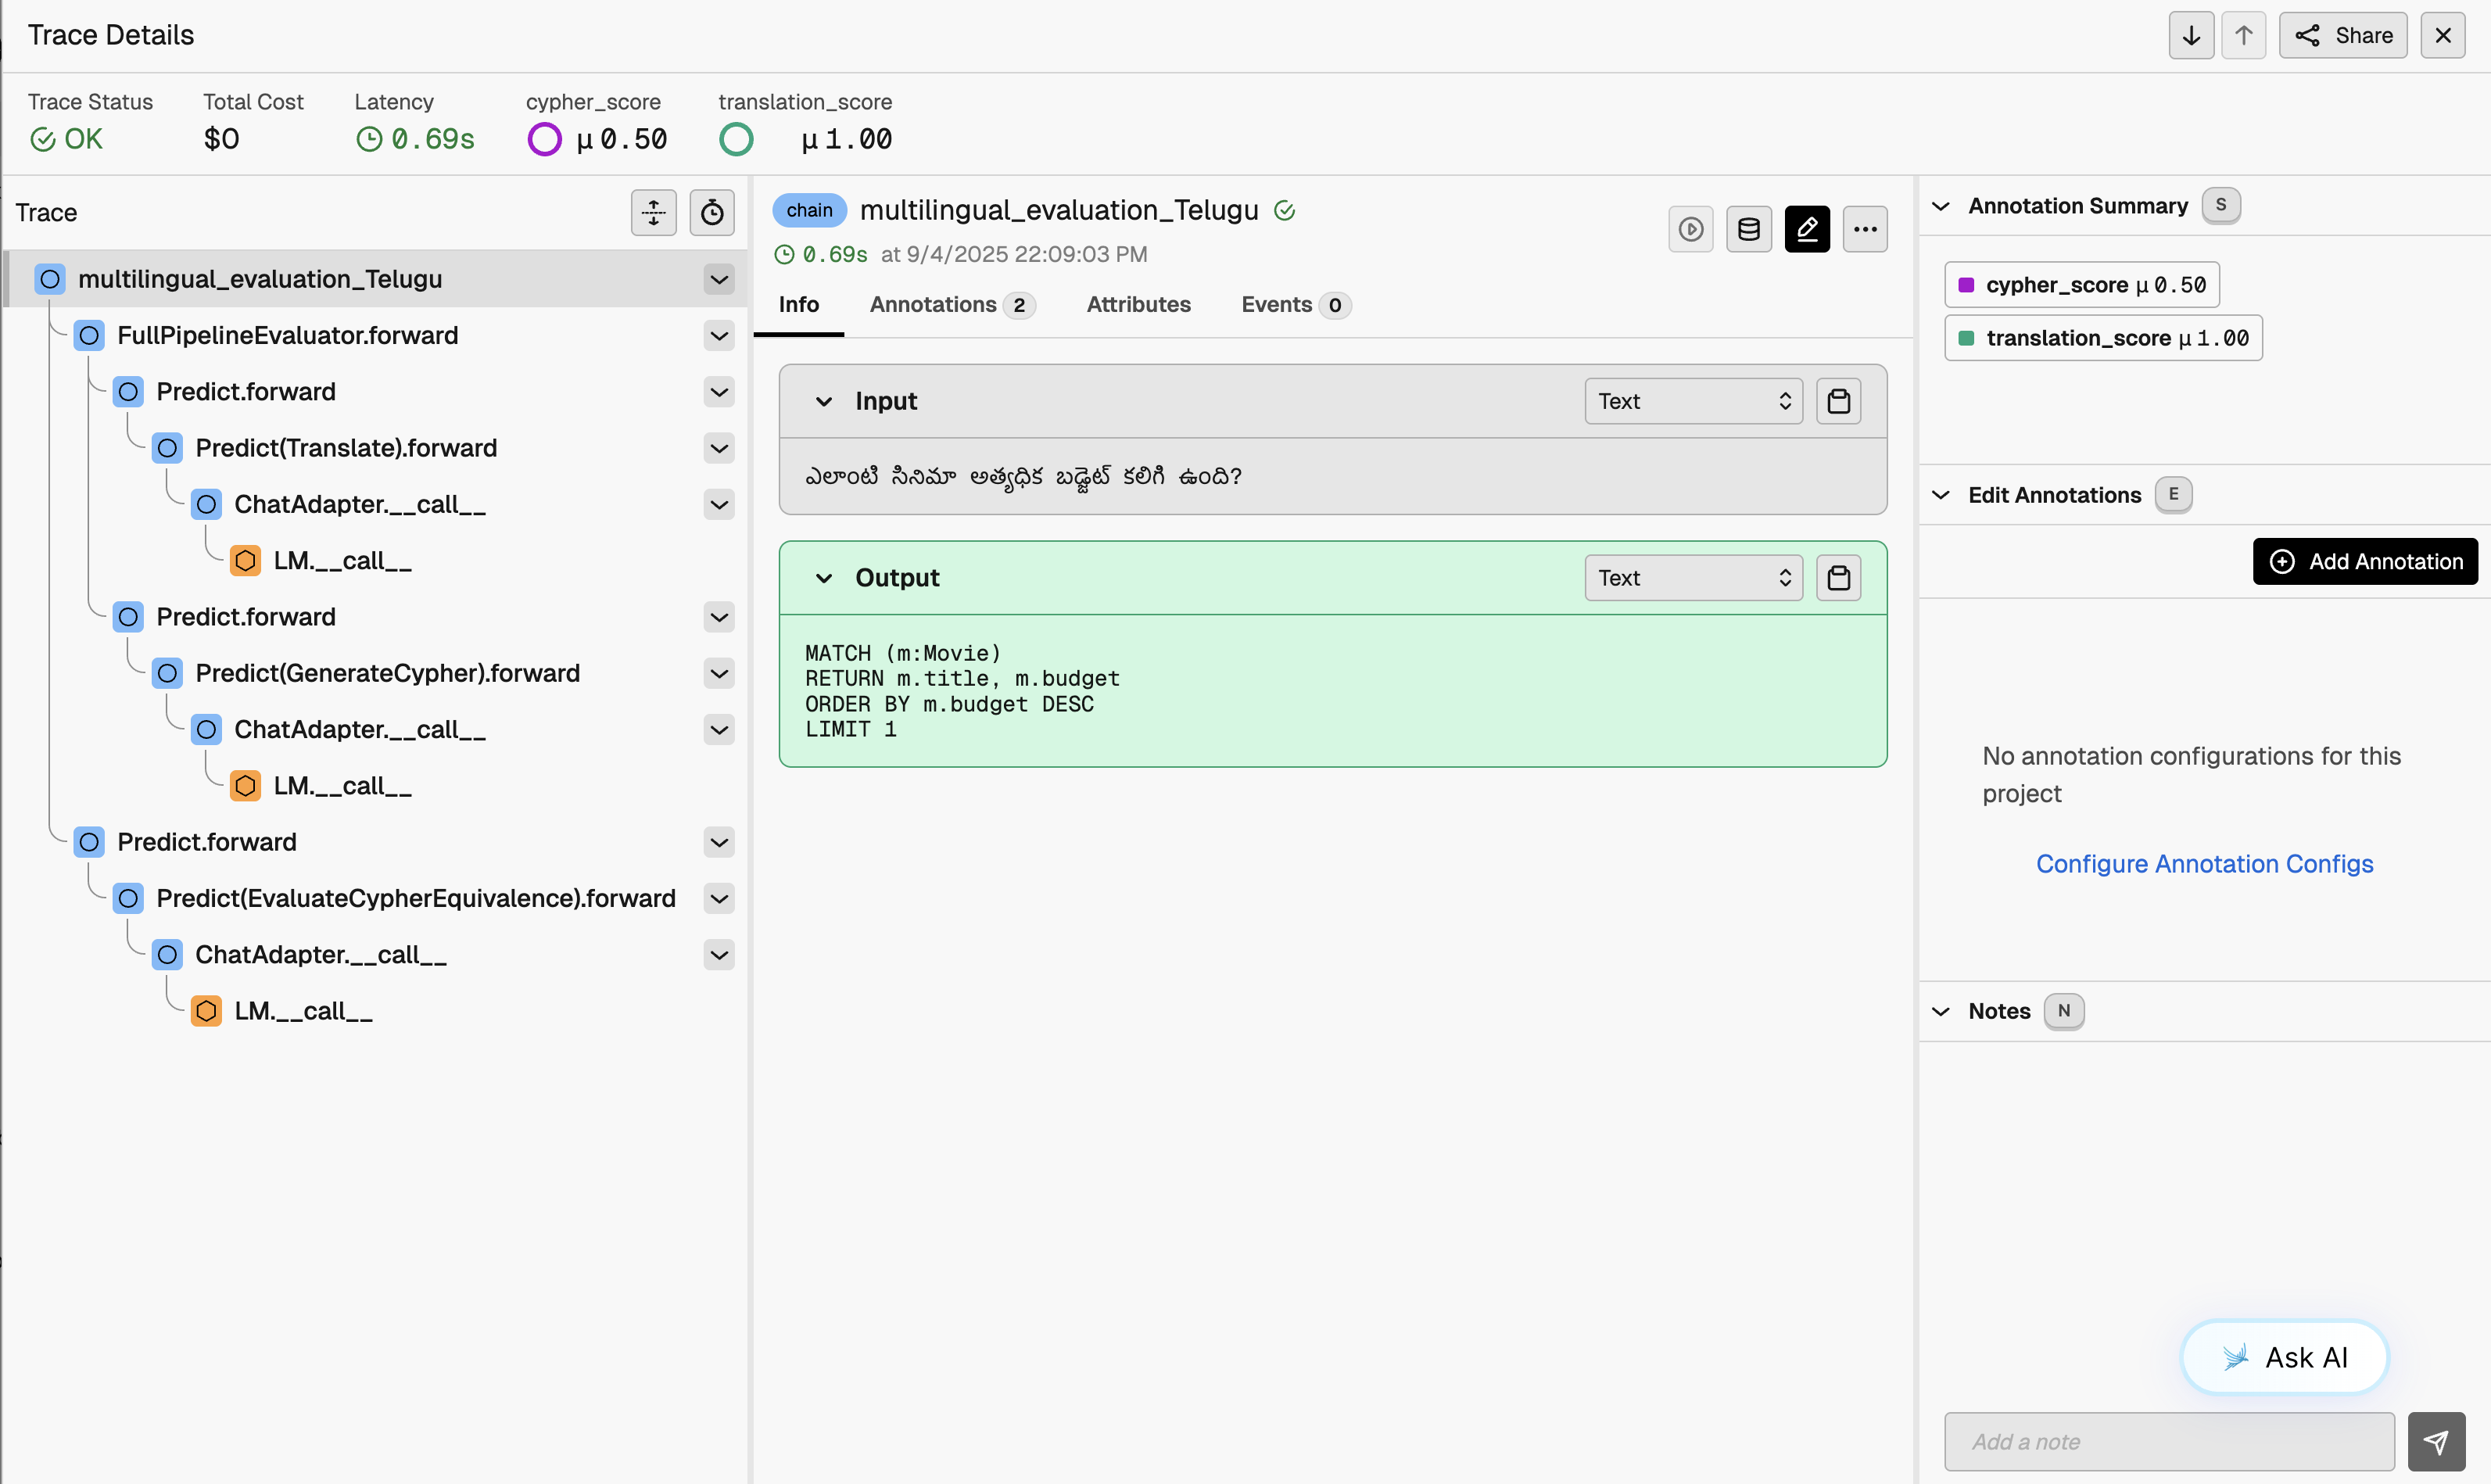
Task: Click the playground replay span icon
Action: click(1690, 230)
